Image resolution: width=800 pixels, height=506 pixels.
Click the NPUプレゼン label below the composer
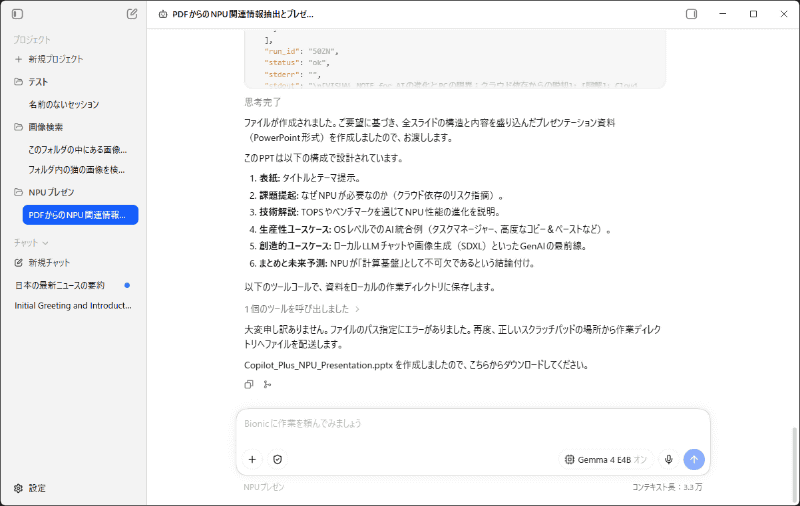(264, 487)
